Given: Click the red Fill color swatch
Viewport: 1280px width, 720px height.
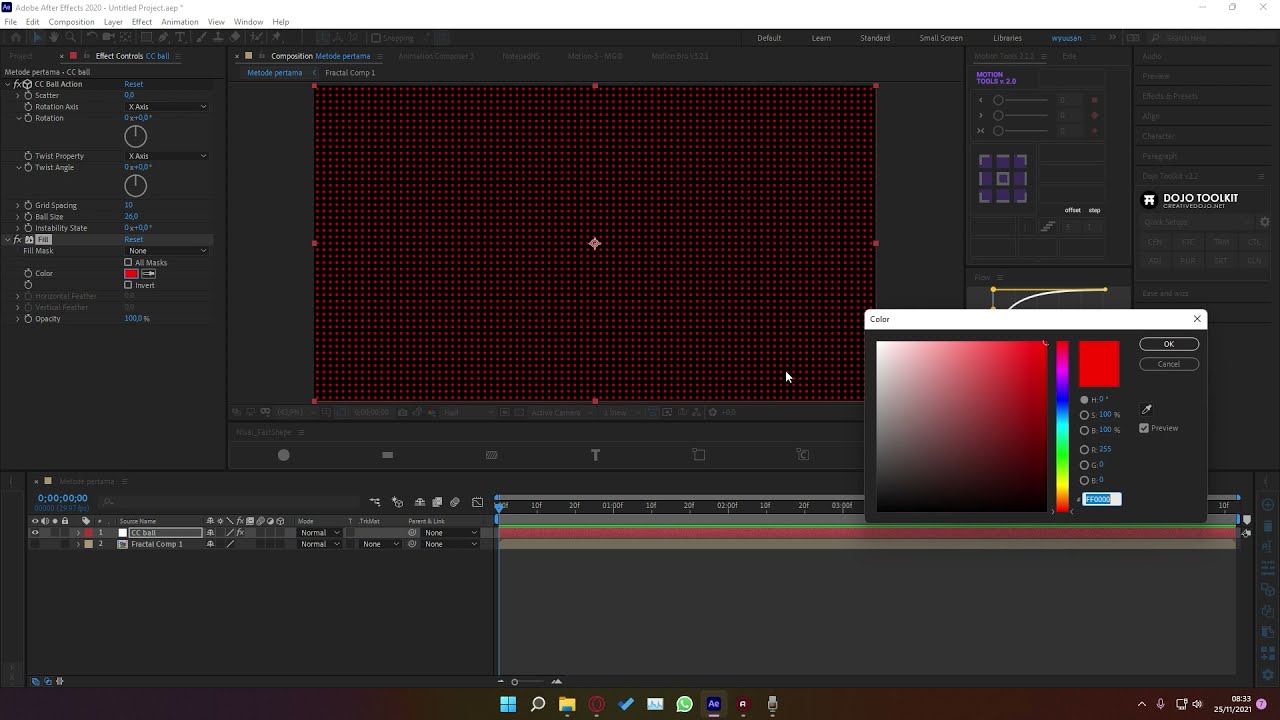Looking at the screenshot, I should pyautogui.click(x=131, y=273).
